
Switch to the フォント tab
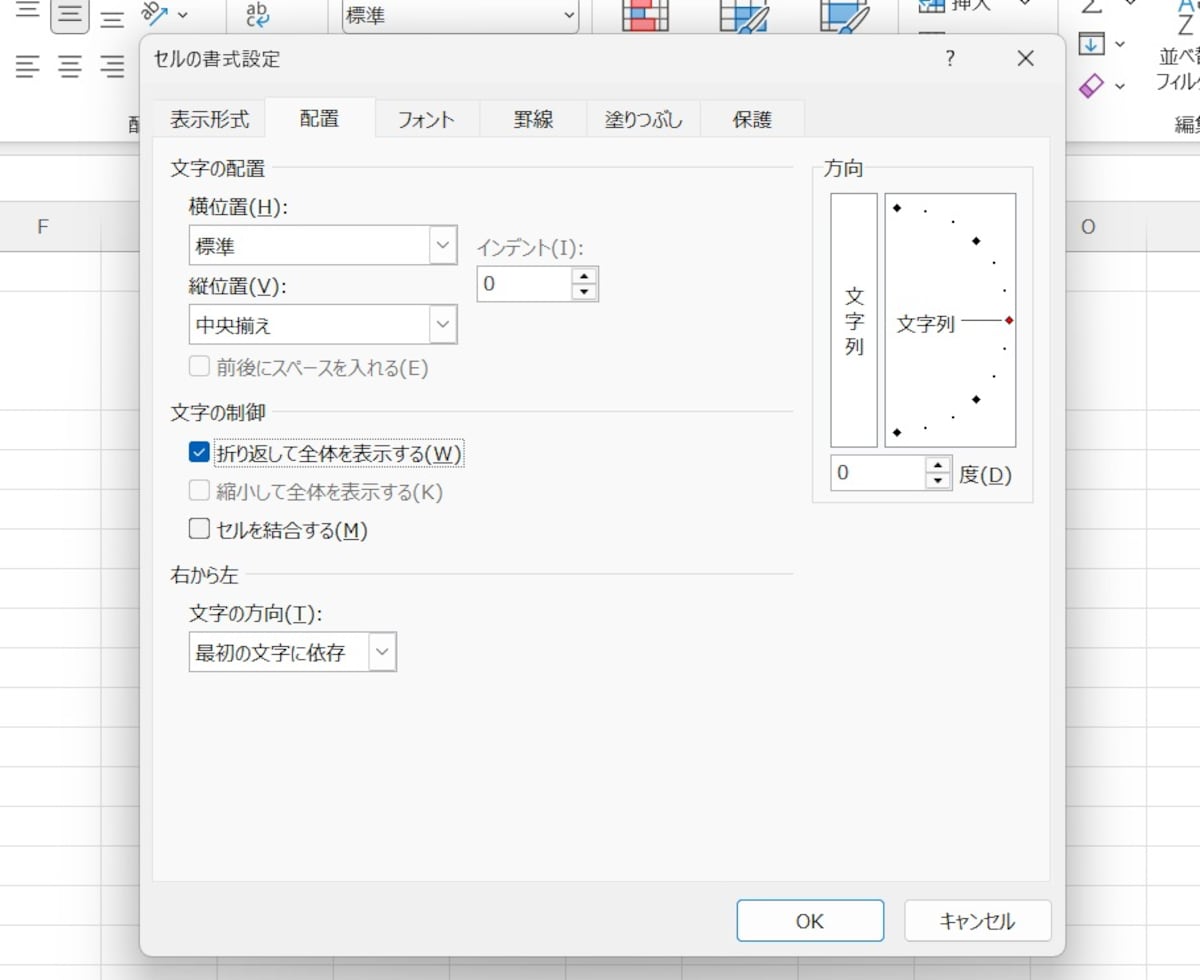coord(425,118)
